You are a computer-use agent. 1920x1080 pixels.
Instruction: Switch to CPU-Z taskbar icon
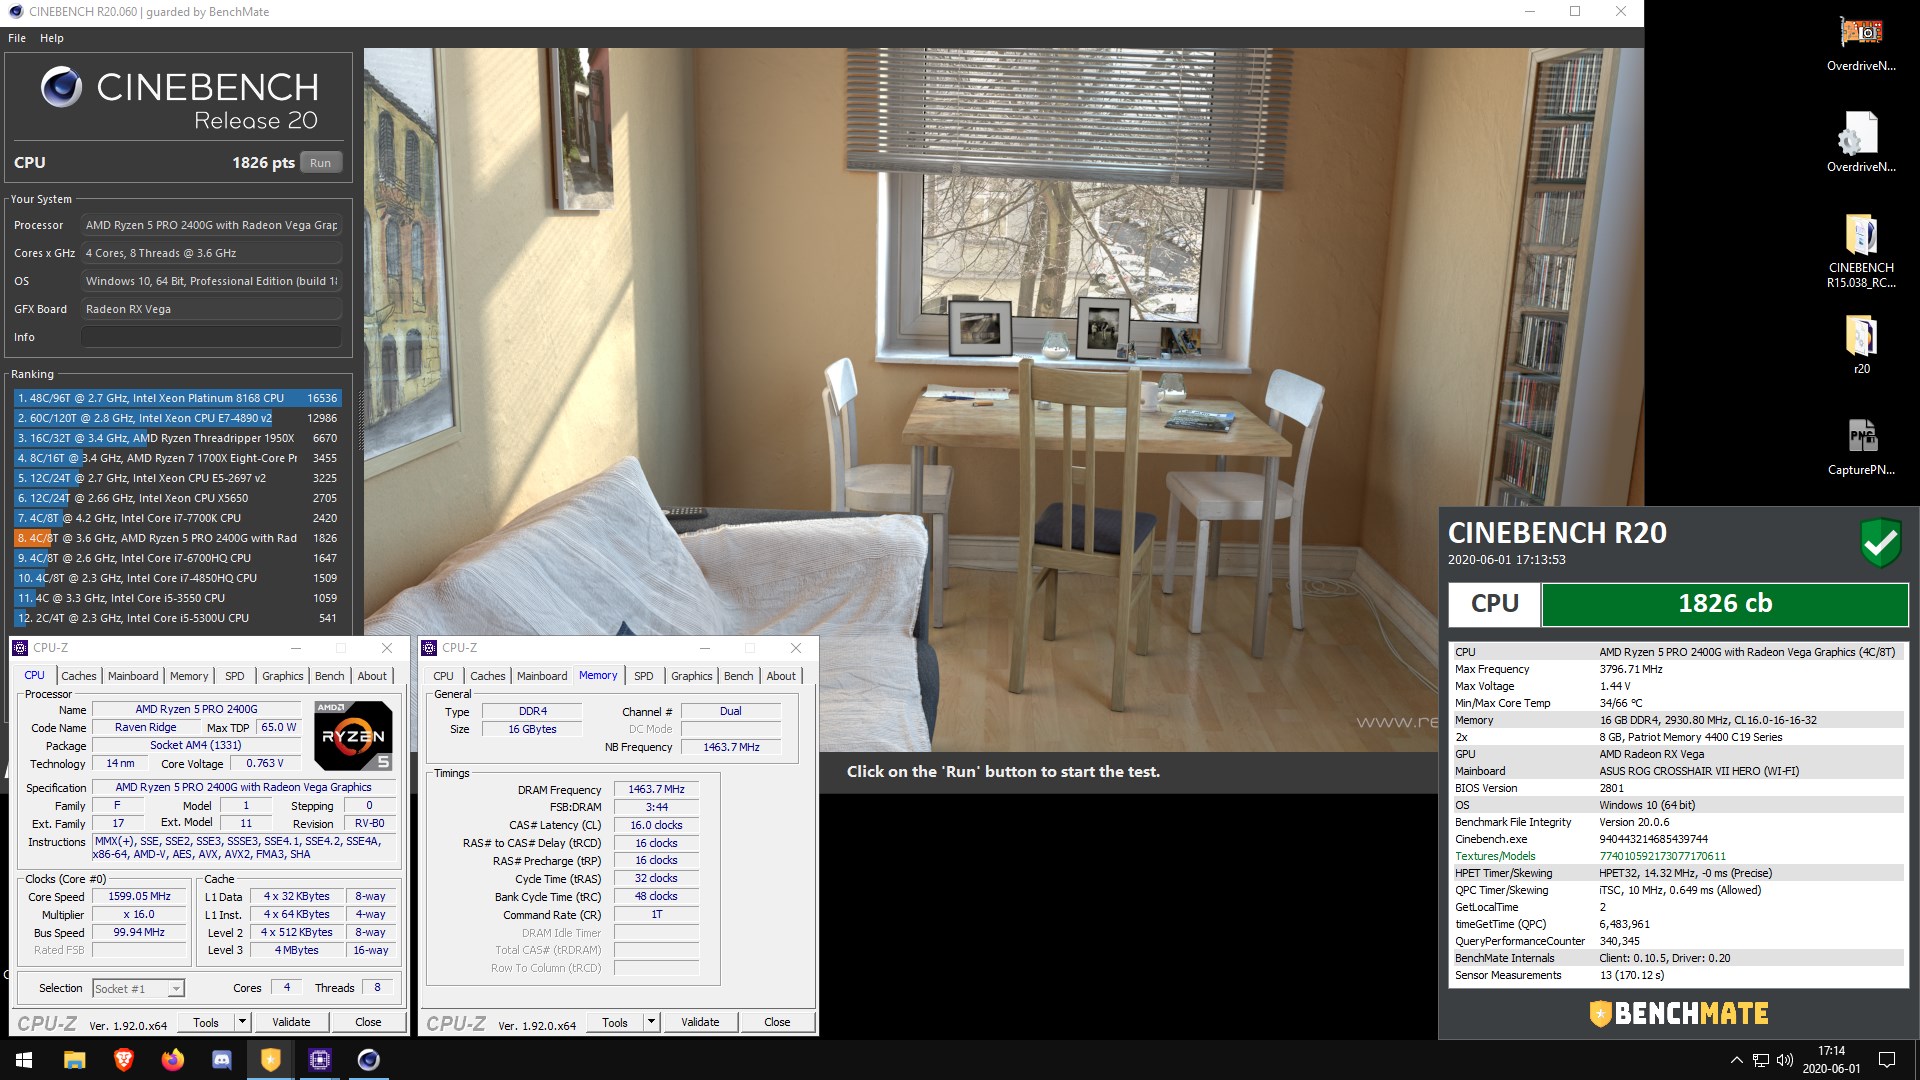click(320, 1060)
